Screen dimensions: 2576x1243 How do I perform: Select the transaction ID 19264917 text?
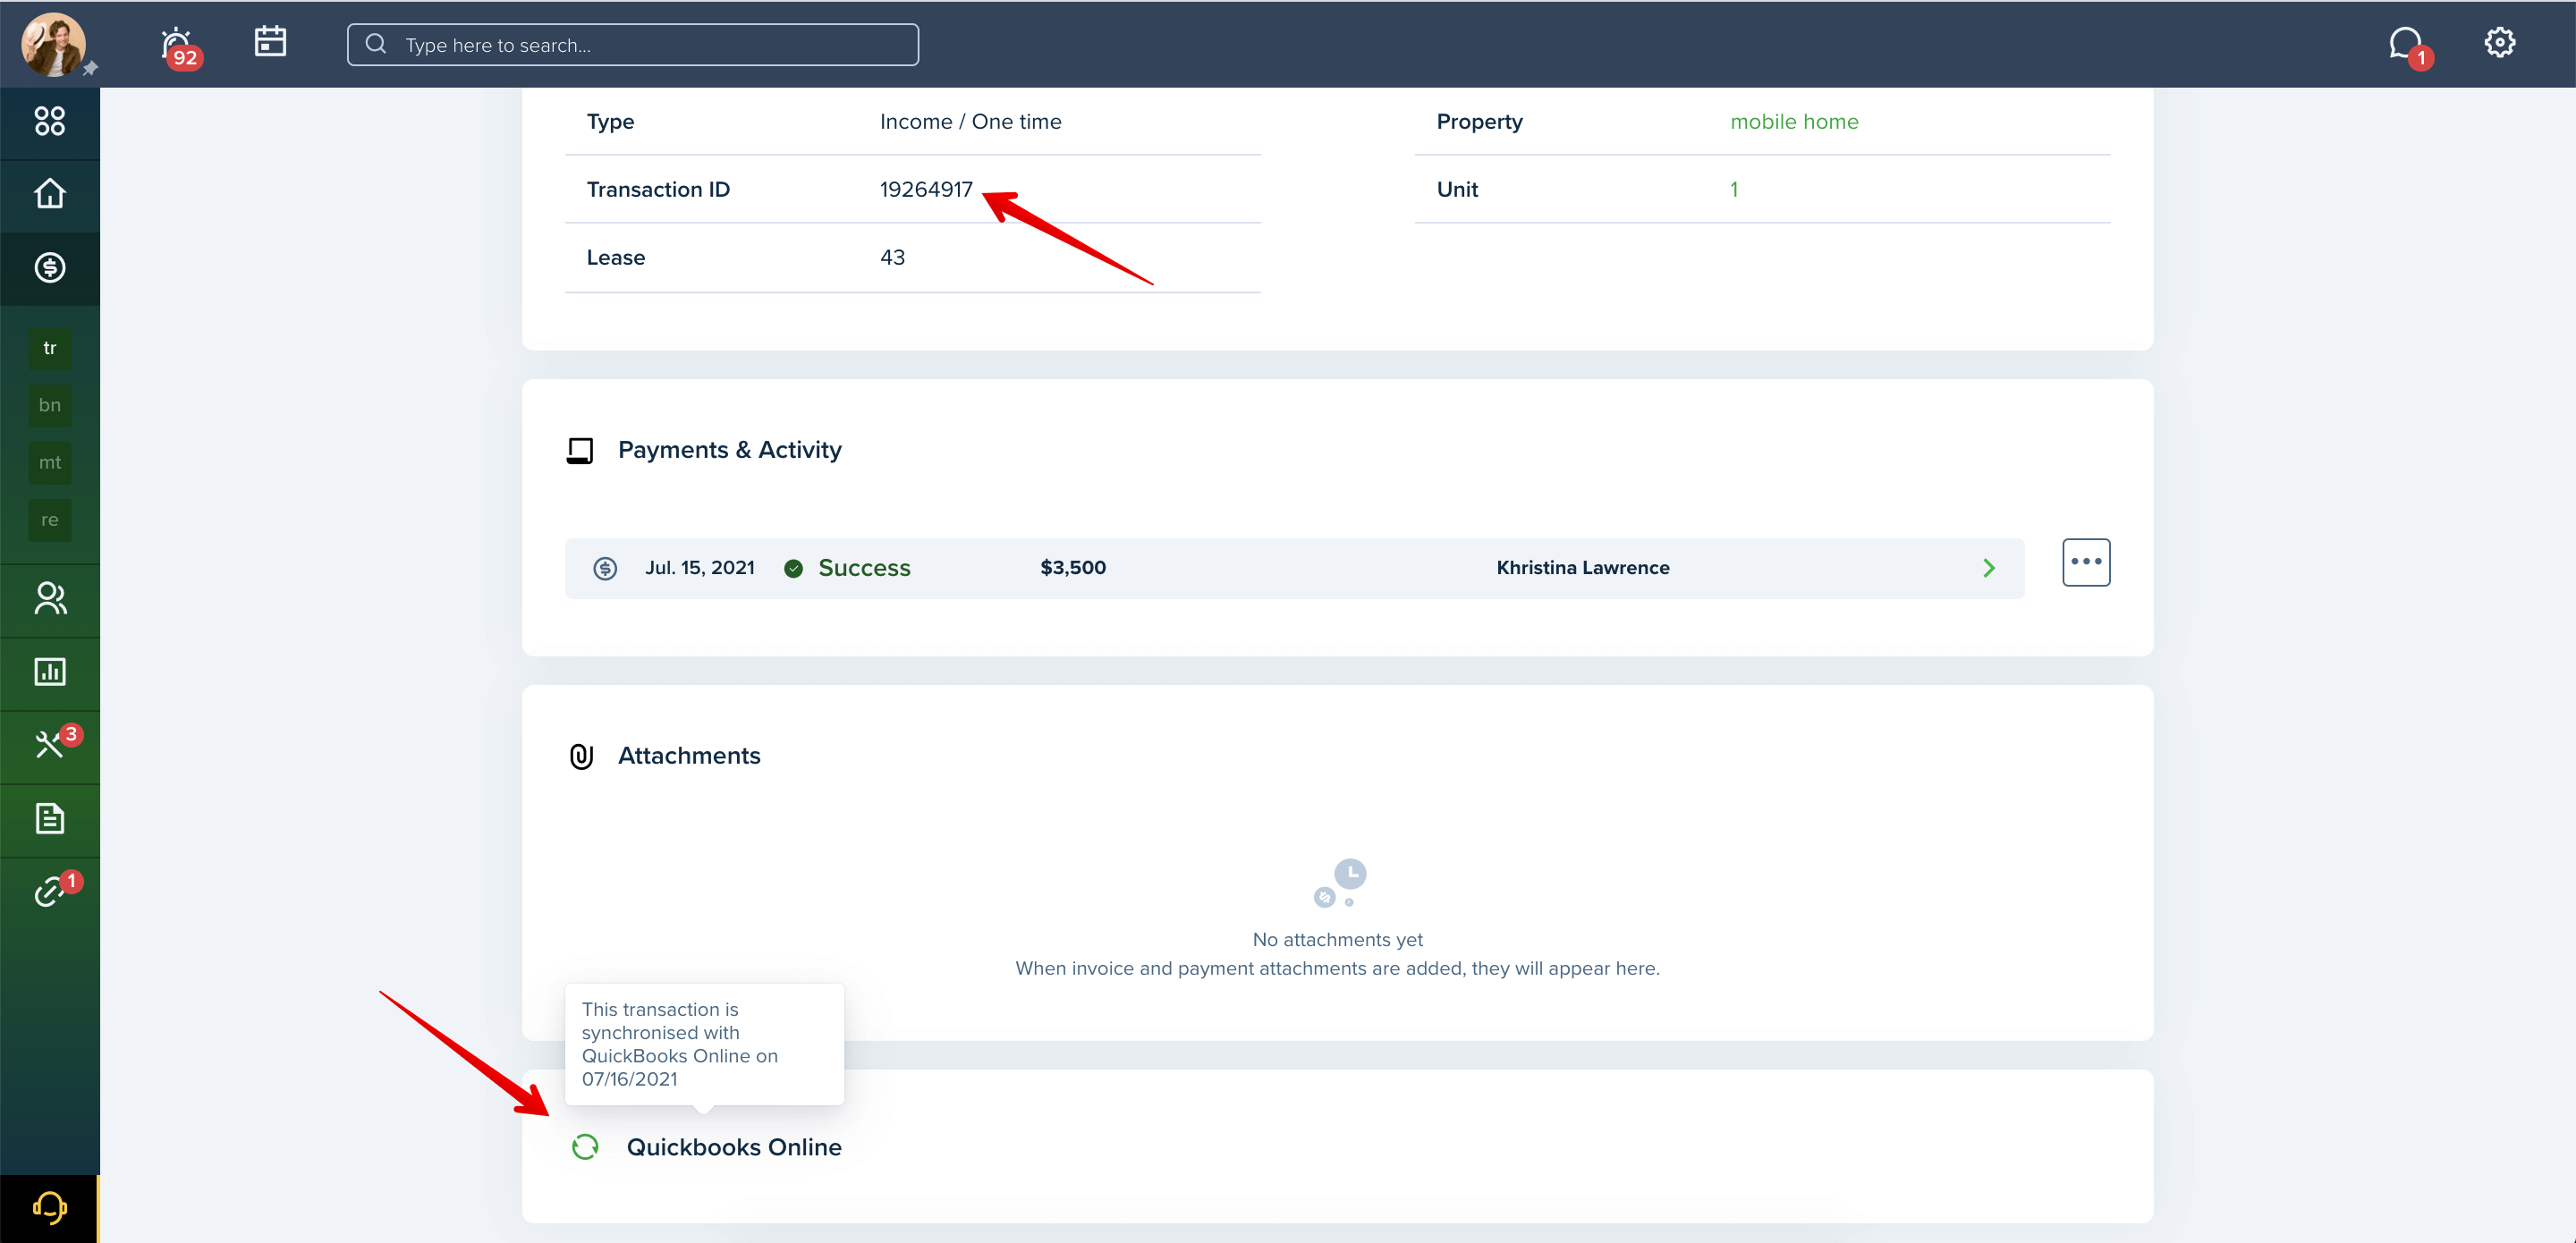click(926, 190)
